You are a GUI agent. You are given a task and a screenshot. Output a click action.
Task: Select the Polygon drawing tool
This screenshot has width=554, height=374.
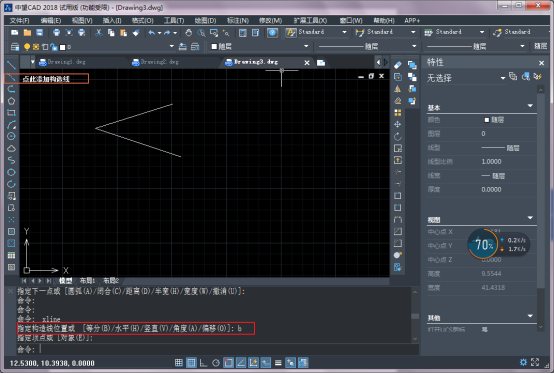(11, 101)
